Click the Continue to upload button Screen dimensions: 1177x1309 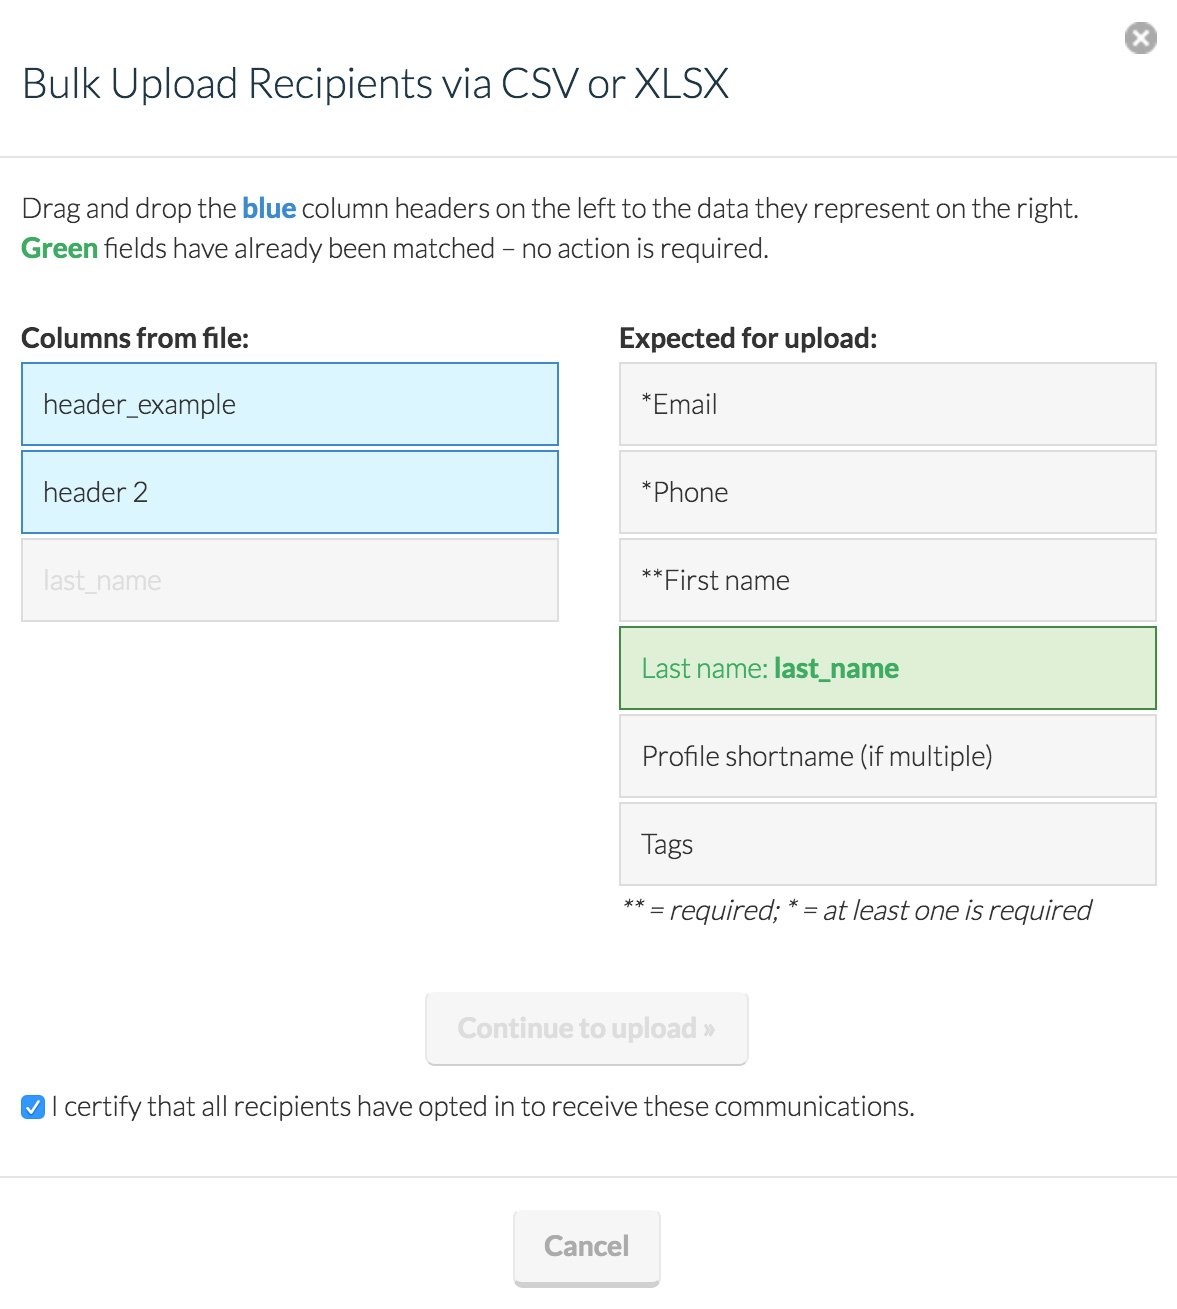pyautogui.click(x=586, y=1028)
